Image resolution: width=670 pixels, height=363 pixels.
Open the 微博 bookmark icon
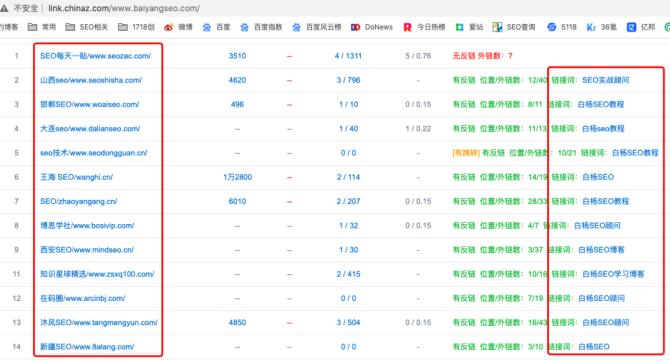pos(168,27)
